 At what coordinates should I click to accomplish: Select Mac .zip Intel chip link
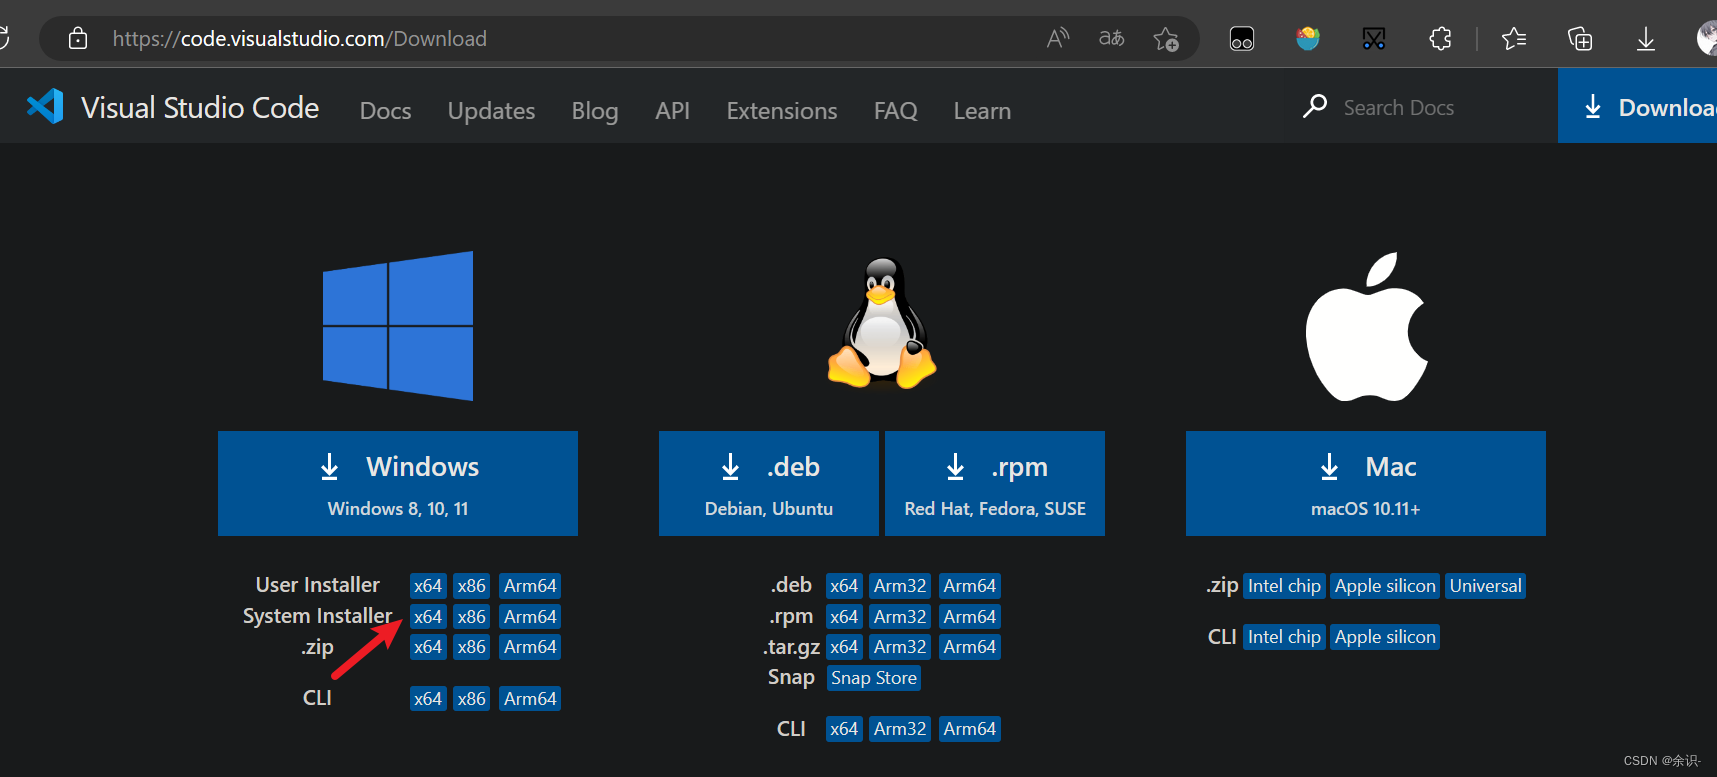pos(1284,586)
